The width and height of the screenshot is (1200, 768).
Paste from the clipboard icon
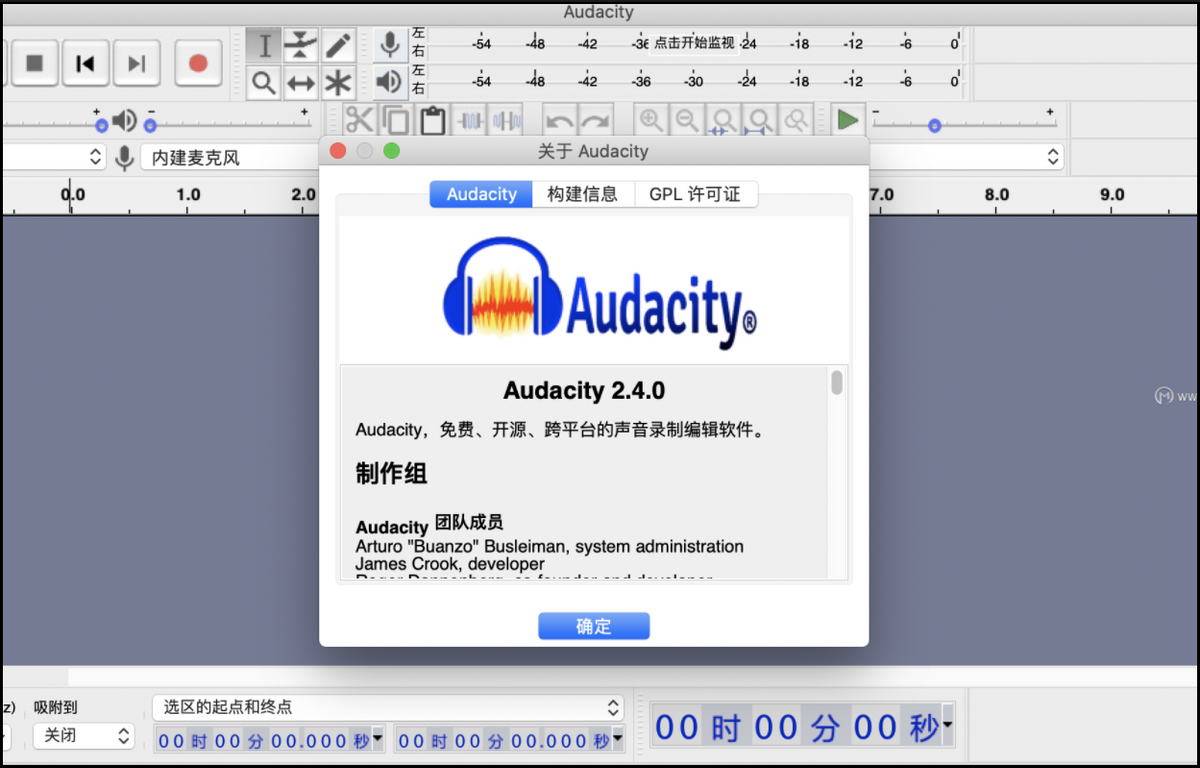tap(433, 121)
